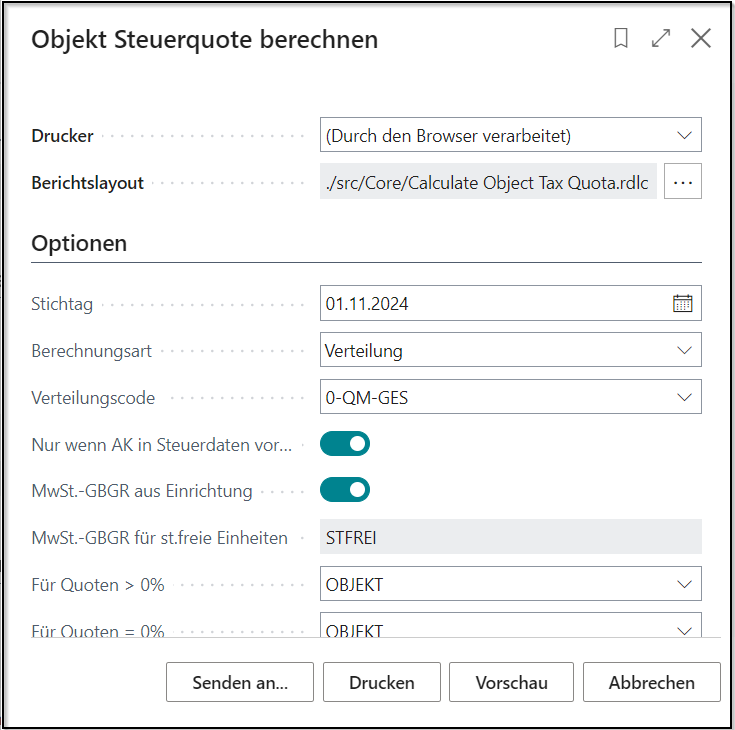Disable MwSt.-GBGR aus Einrichtung switch
The height and width of the screenshot is (730, 735).
click(x=345, y=490)
